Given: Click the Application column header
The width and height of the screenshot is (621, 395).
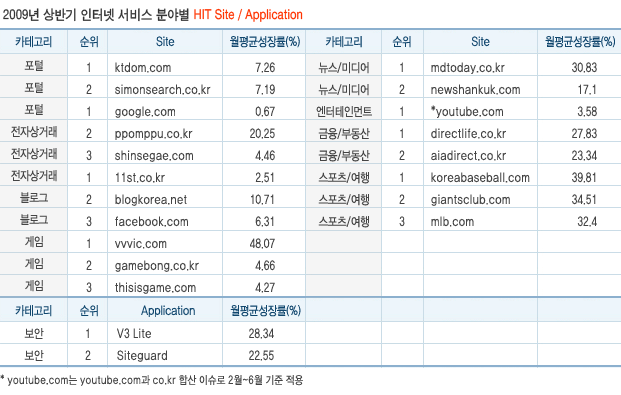Looking at the screenshot, I should click(168, 311).
